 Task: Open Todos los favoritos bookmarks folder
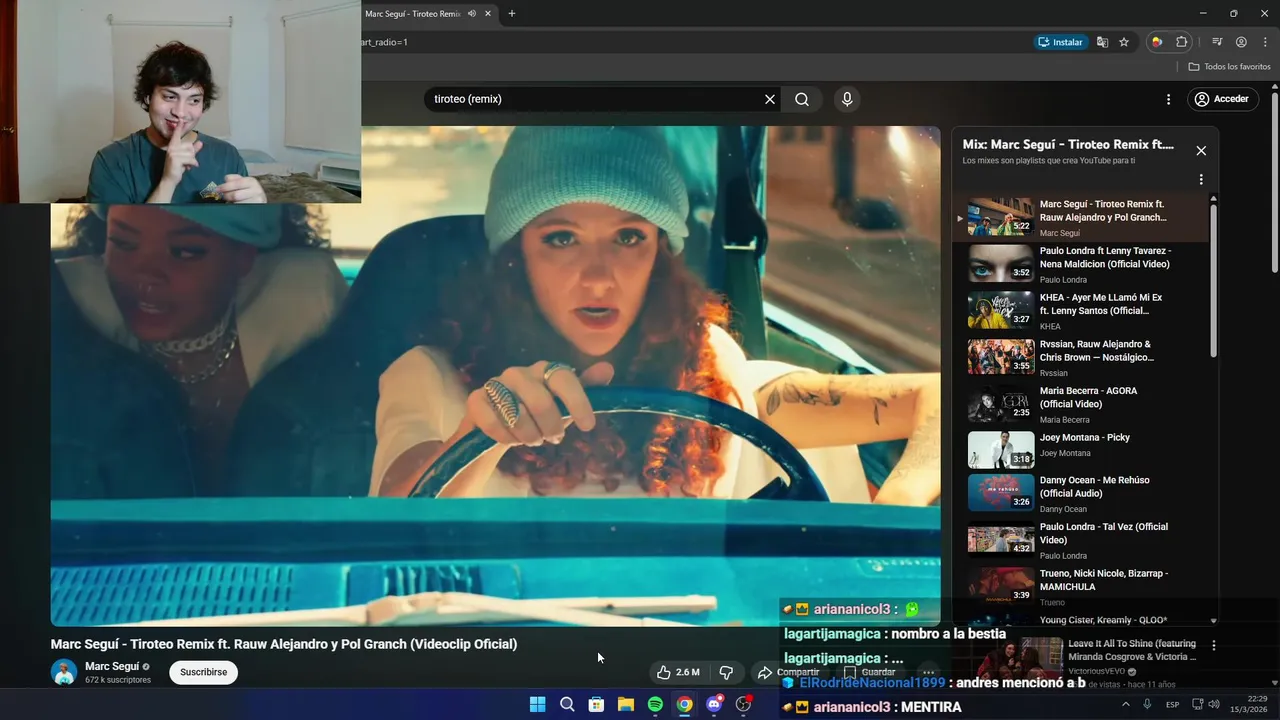coord(1229,67)
